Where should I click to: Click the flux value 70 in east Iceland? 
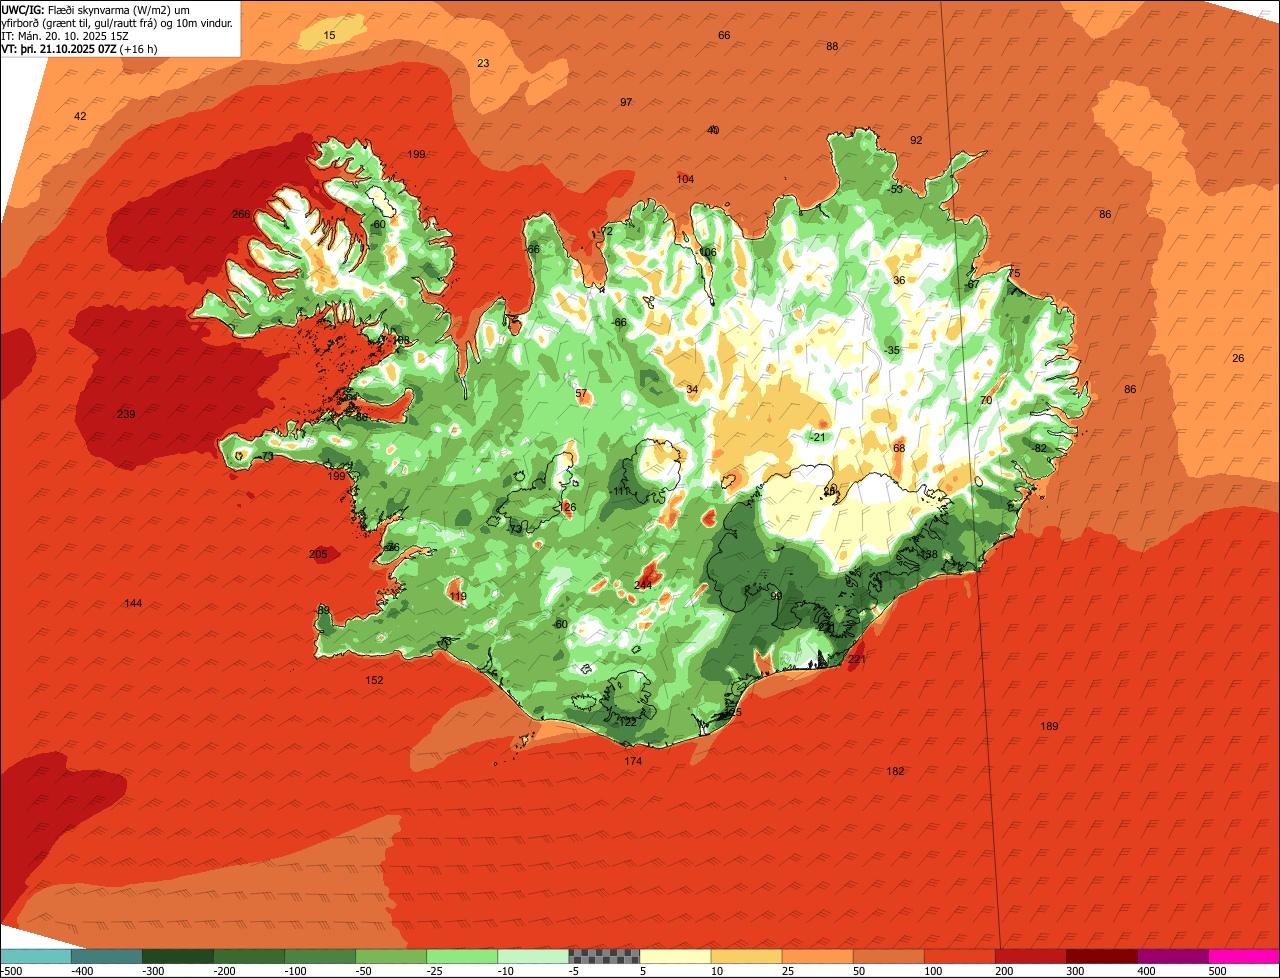tap(986, 400)
